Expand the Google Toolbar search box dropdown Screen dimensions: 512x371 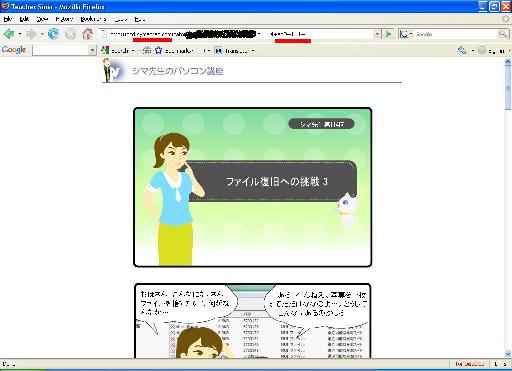pyautogui.click(x=92, y=51)
